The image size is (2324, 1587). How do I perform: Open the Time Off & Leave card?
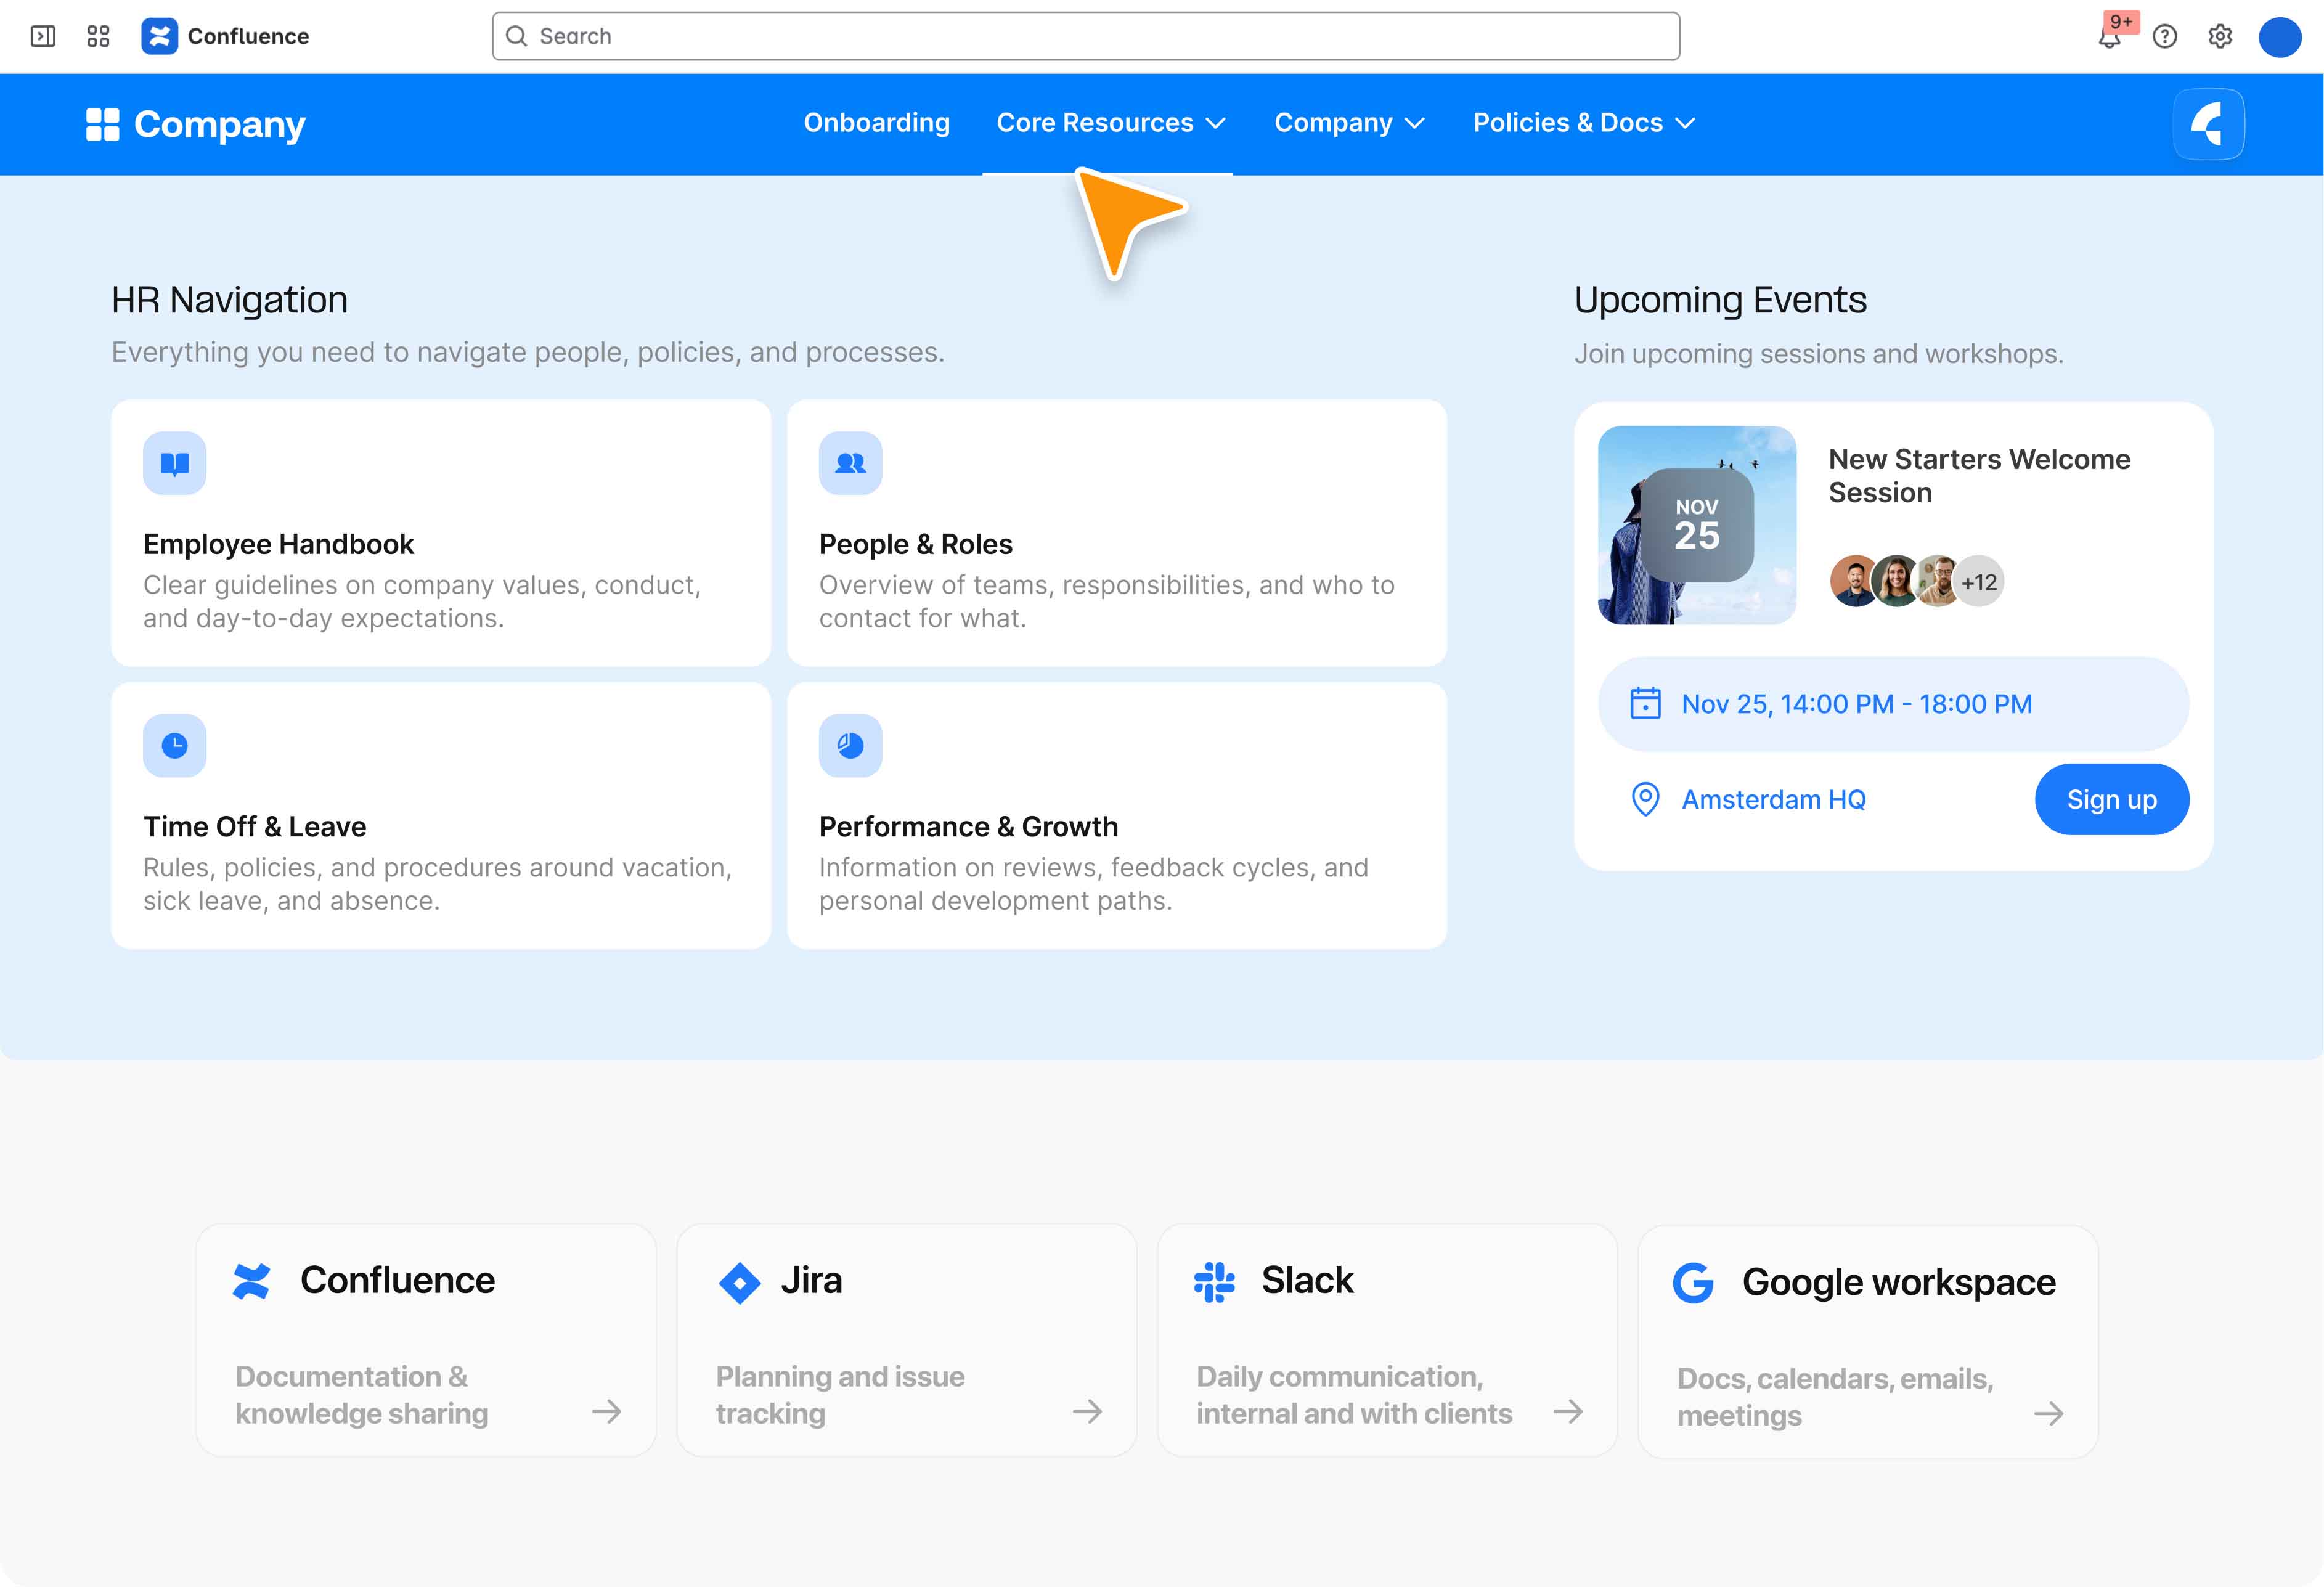(x=441, y=815)
